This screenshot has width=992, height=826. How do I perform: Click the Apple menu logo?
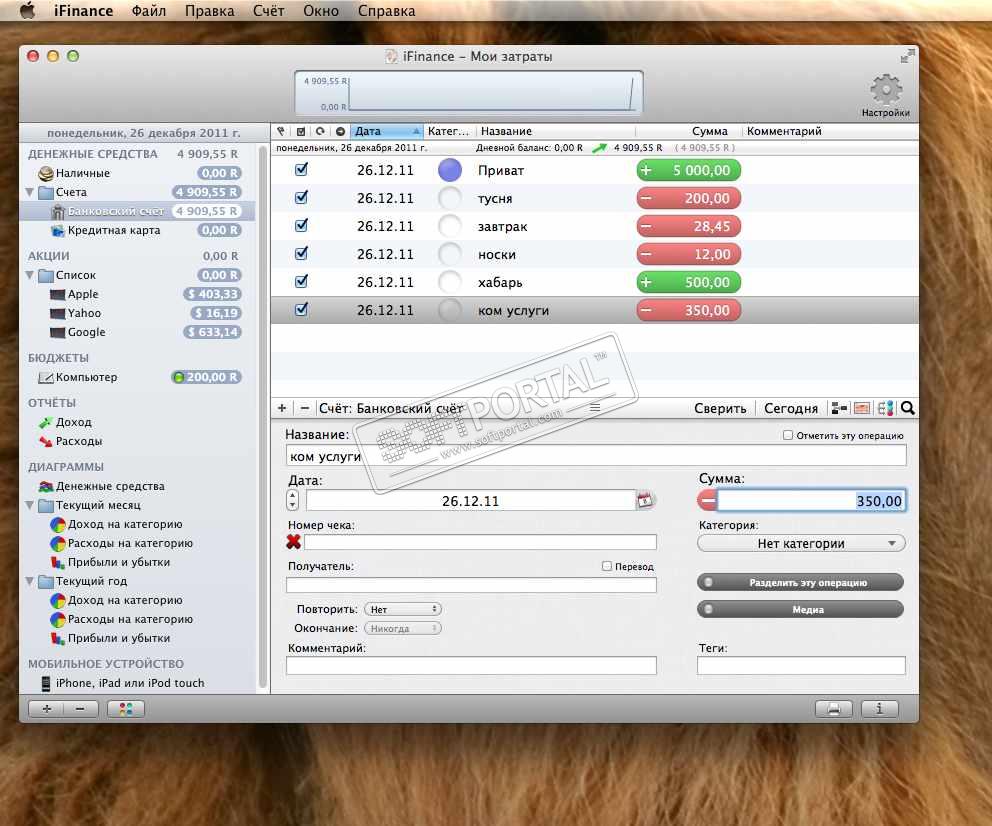[28, 10]
